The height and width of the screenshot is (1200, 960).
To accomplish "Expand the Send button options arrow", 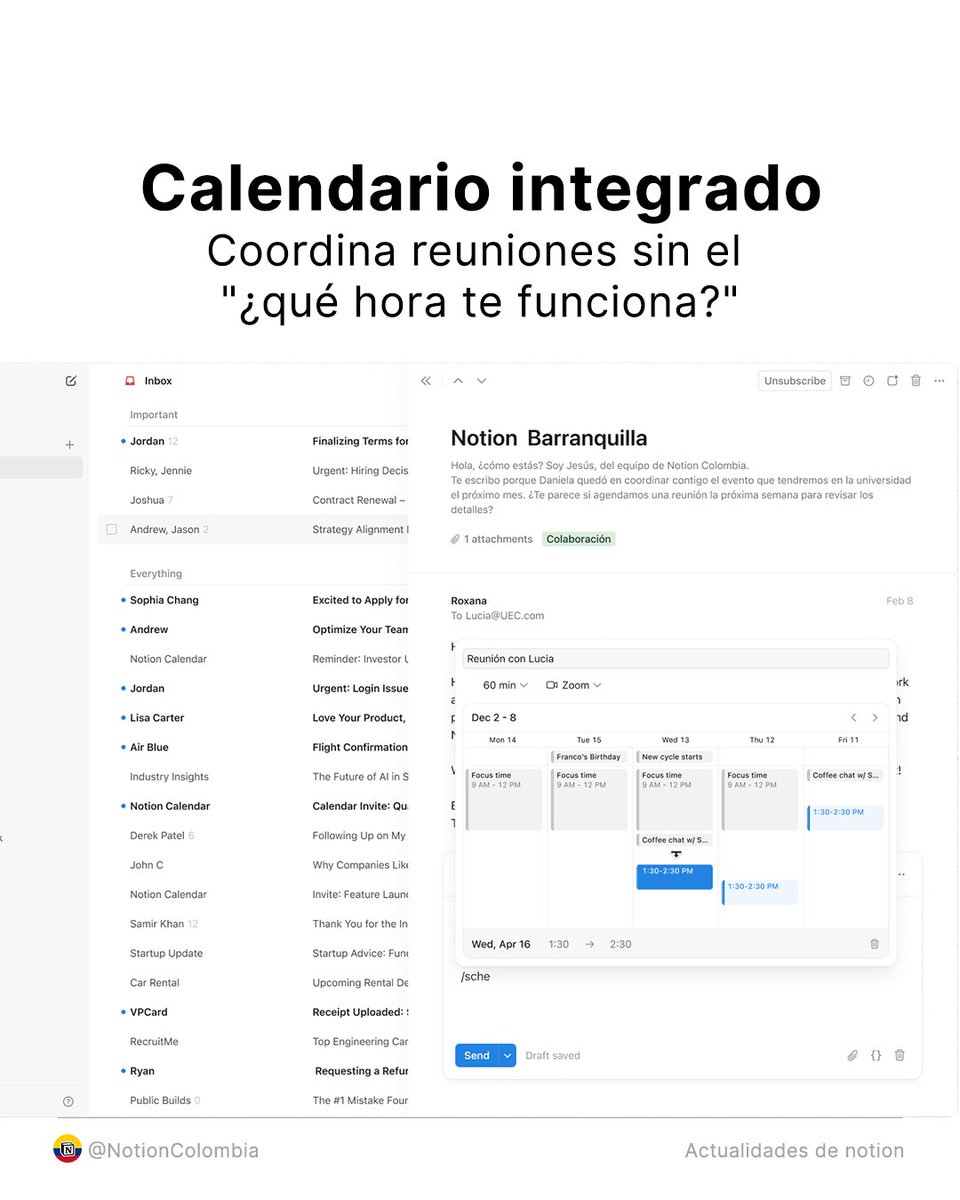I will tap(507, 1055).
